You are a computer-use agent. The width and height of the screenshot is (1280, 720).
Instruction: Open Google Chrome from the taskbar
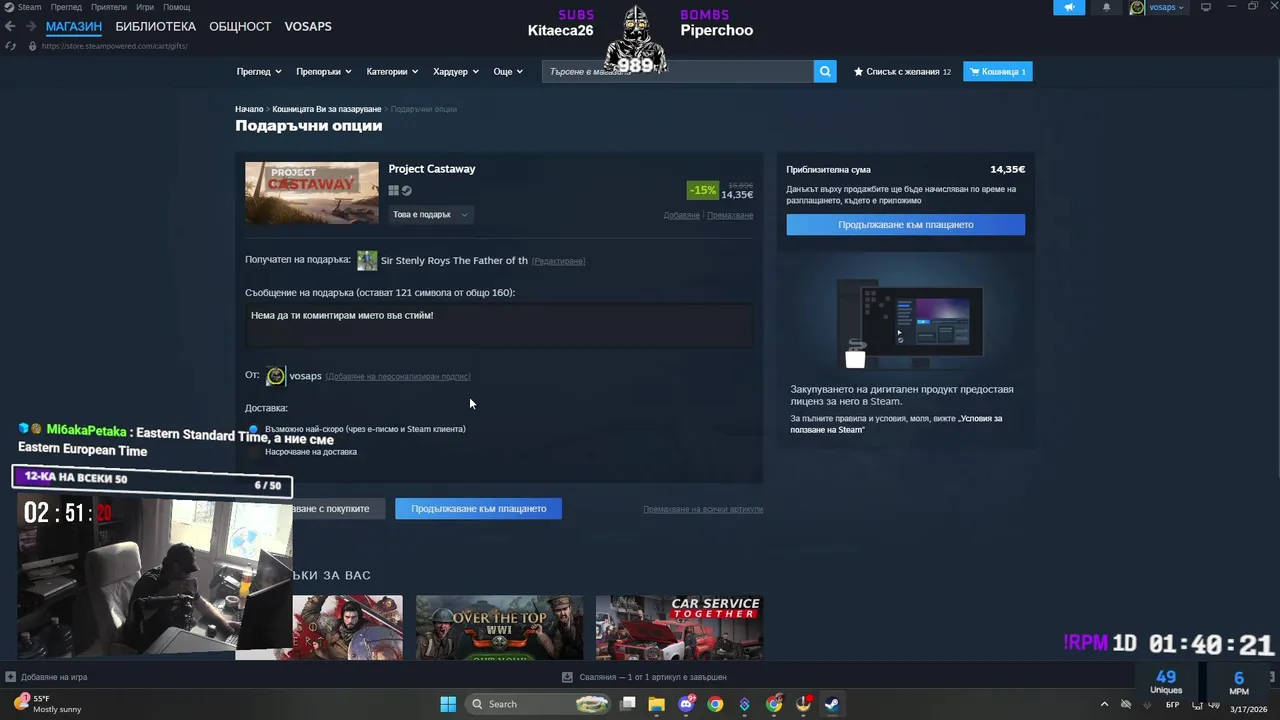[715, 704]
